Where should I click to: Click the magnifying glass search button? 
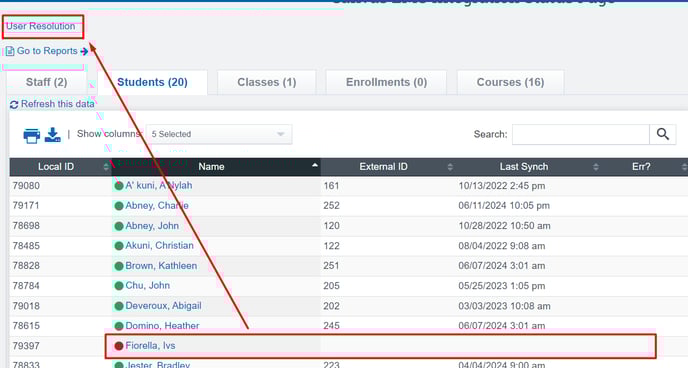tap(663, 134)
